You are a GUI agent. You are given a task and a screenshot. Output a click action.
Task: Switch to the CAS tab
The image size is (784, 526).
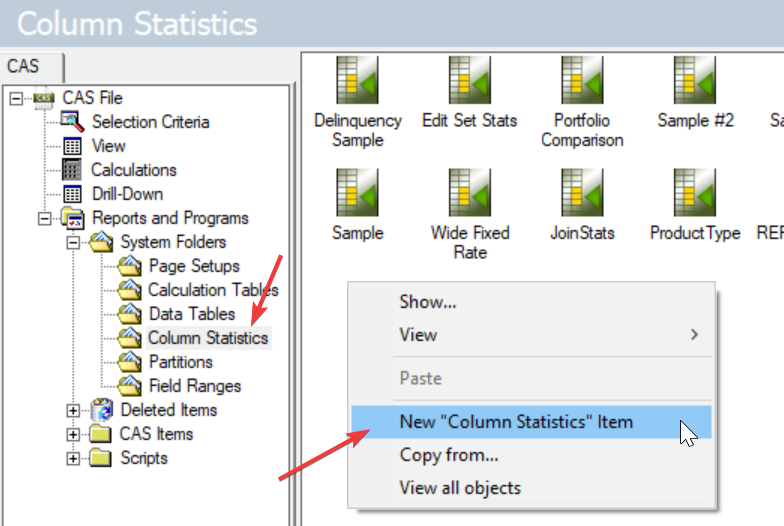click(24, 66)
